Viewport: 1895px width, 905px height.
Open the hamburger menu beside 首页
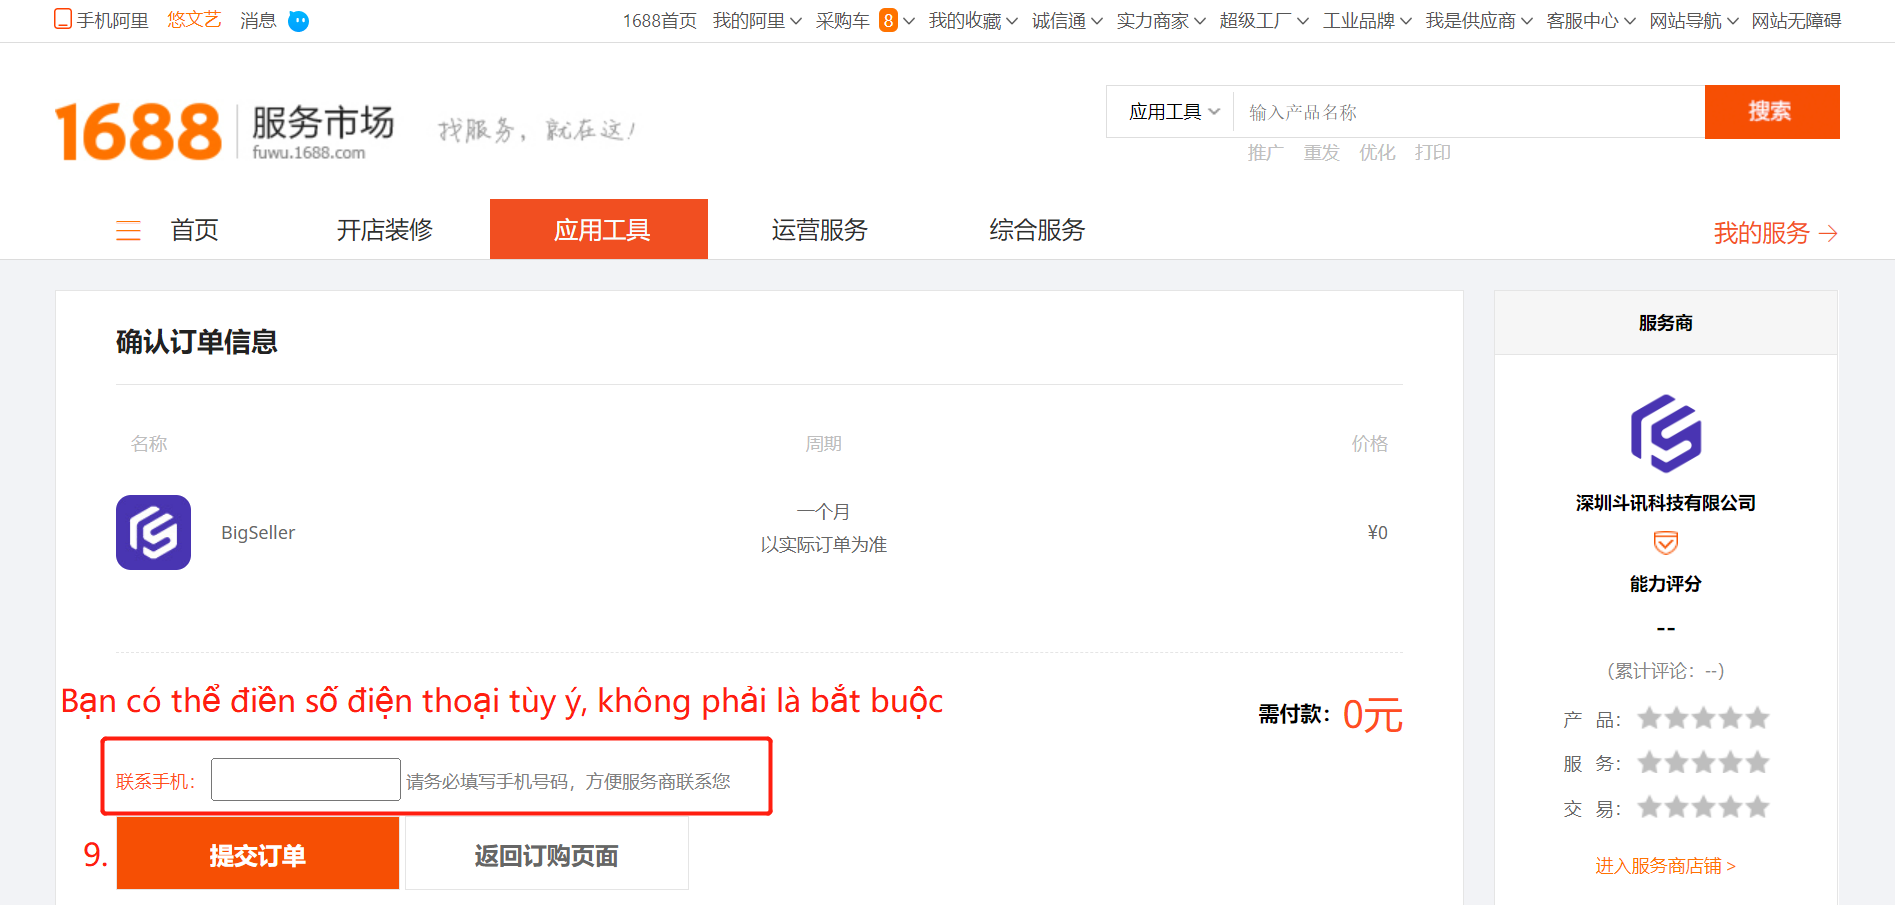(128, 231)
